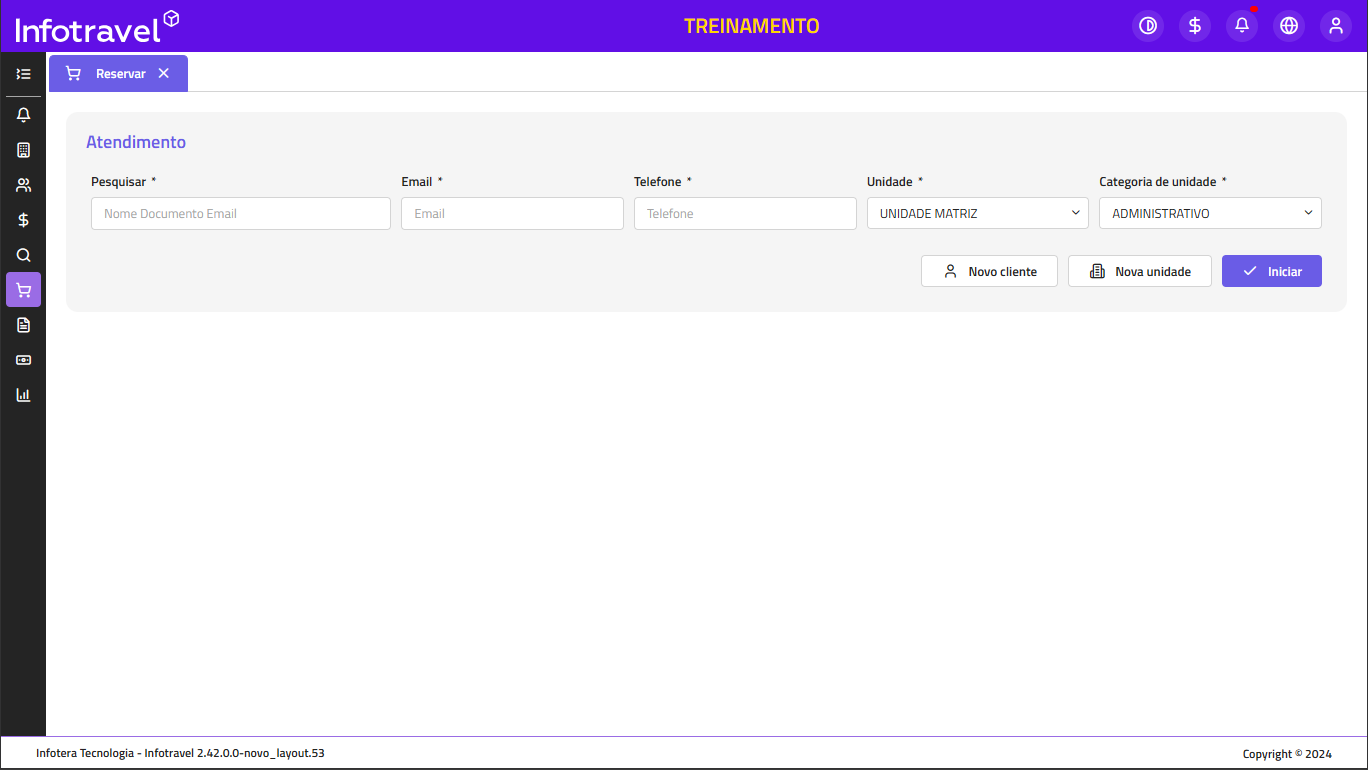Click the sidebar menu list icon
The height and width of the screenshot is (770, 1368).
24,74
